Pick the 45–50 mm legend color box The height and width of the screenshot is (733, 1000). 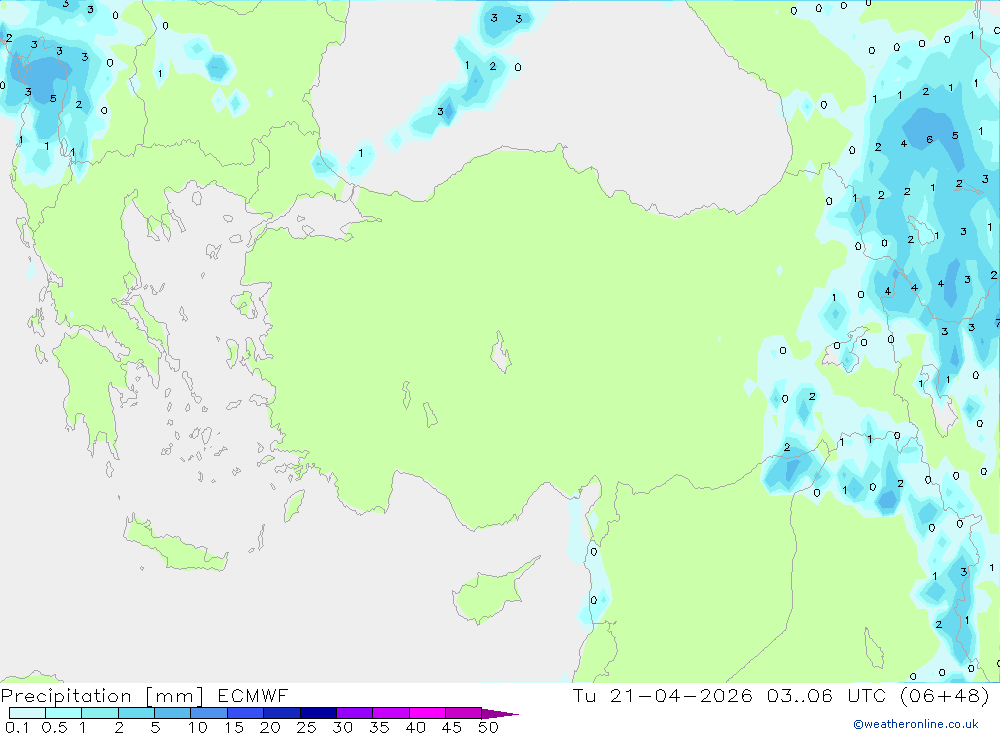pos(464,713)
